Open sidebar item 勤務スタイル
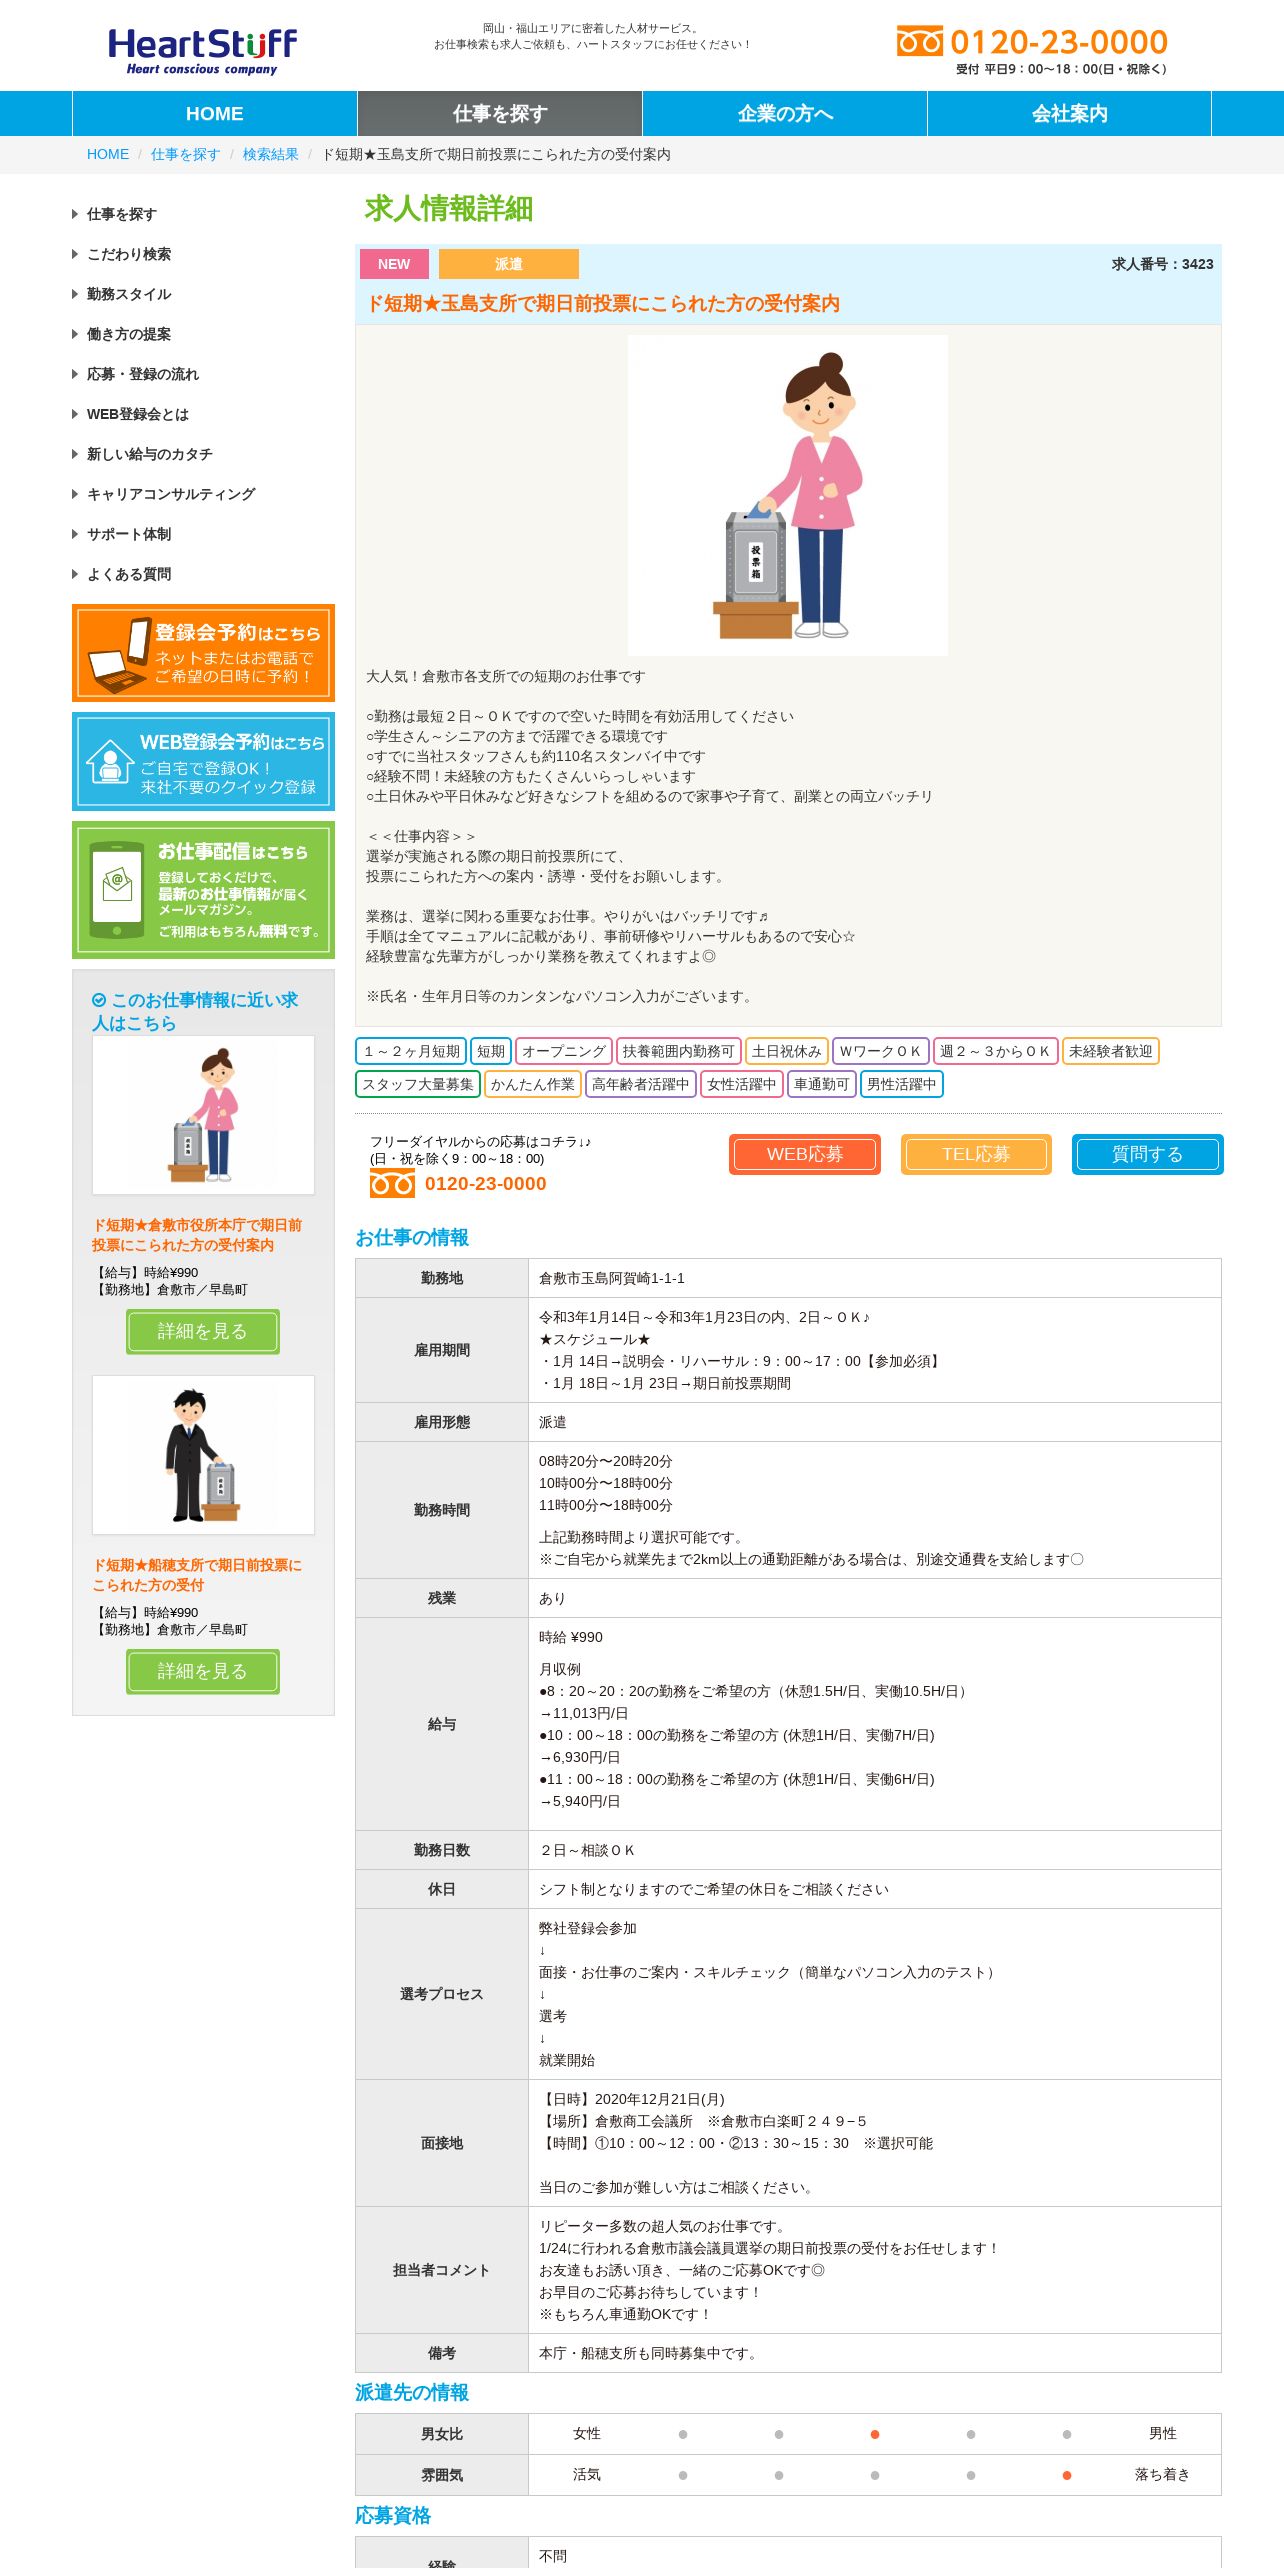Viewport: 1284px width, 2568px height. click(x=129, y=294)
